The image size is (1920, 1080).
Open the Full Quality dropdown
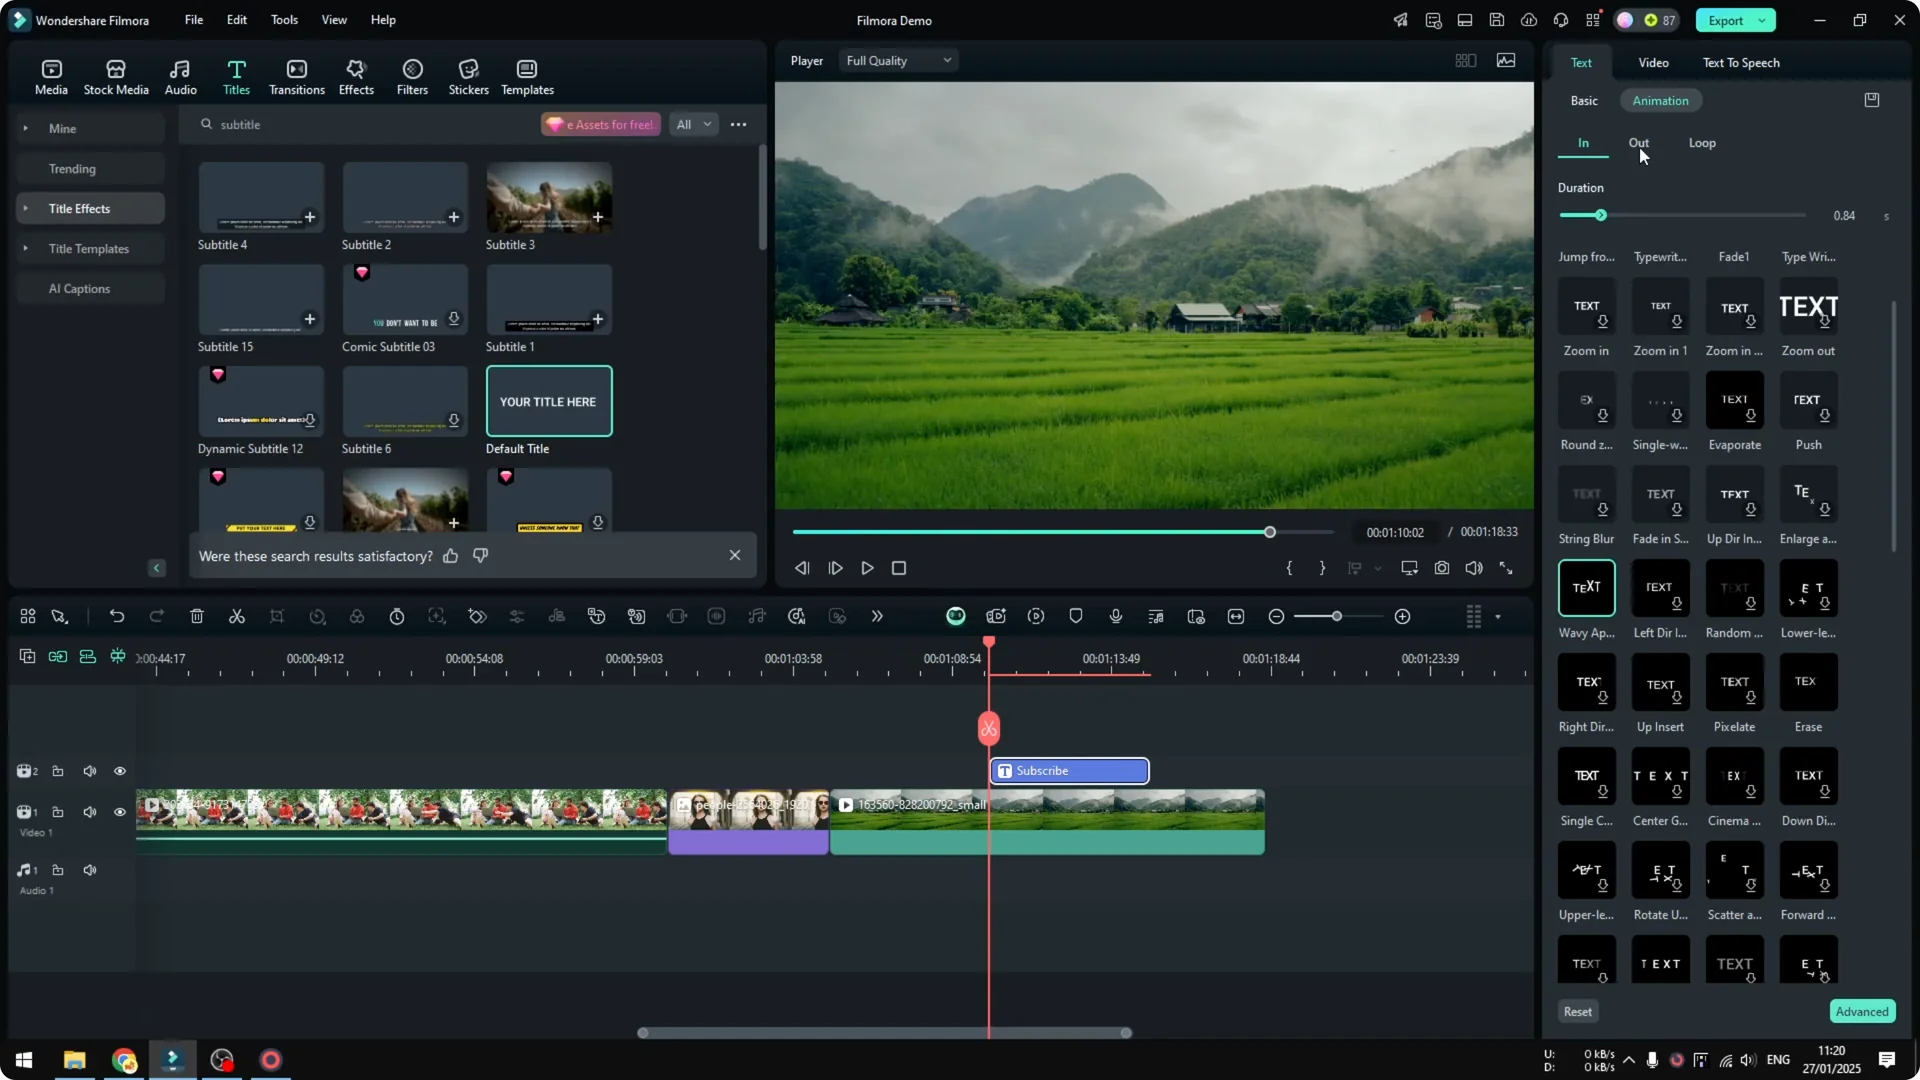898,61
